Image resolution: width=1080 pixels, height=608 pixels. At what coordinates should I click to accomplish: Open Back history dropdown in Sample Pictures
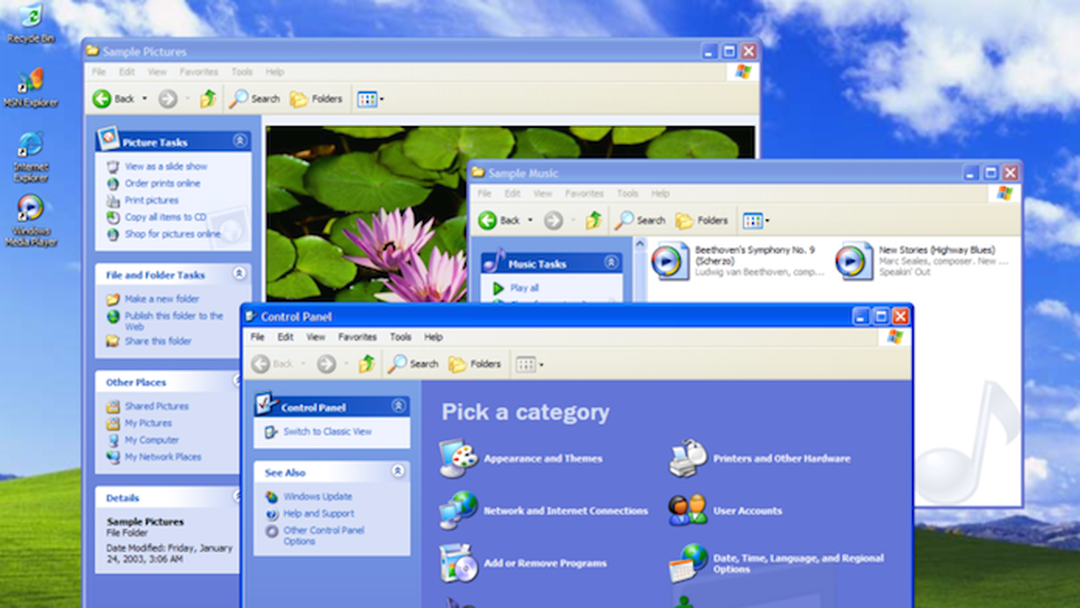(145, 99)
